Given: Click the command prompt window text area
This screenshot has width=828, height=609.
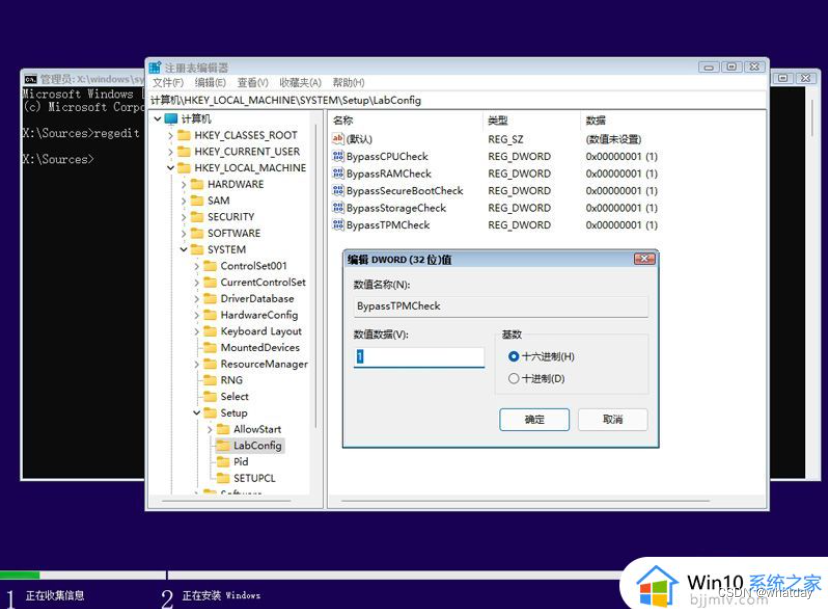Looking at the screenshot, I should (83, 285).
